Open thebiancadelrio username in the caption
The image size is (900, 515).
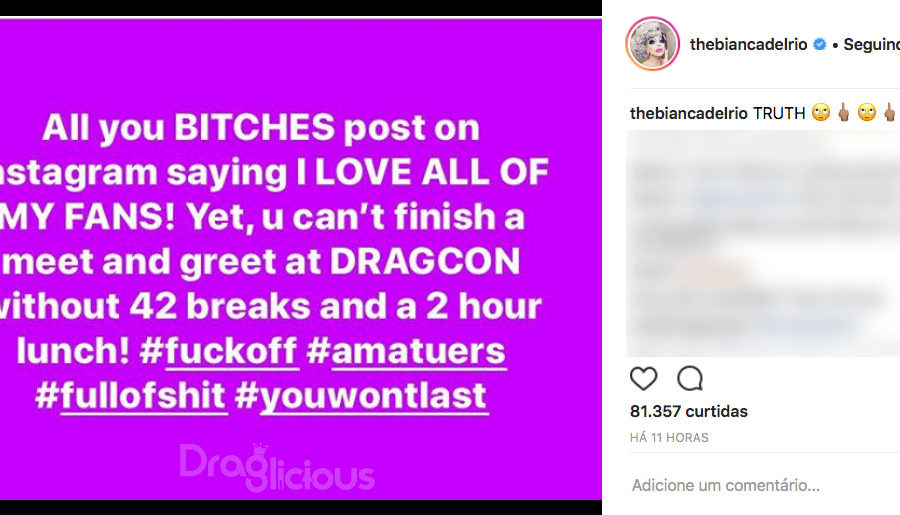688,113
